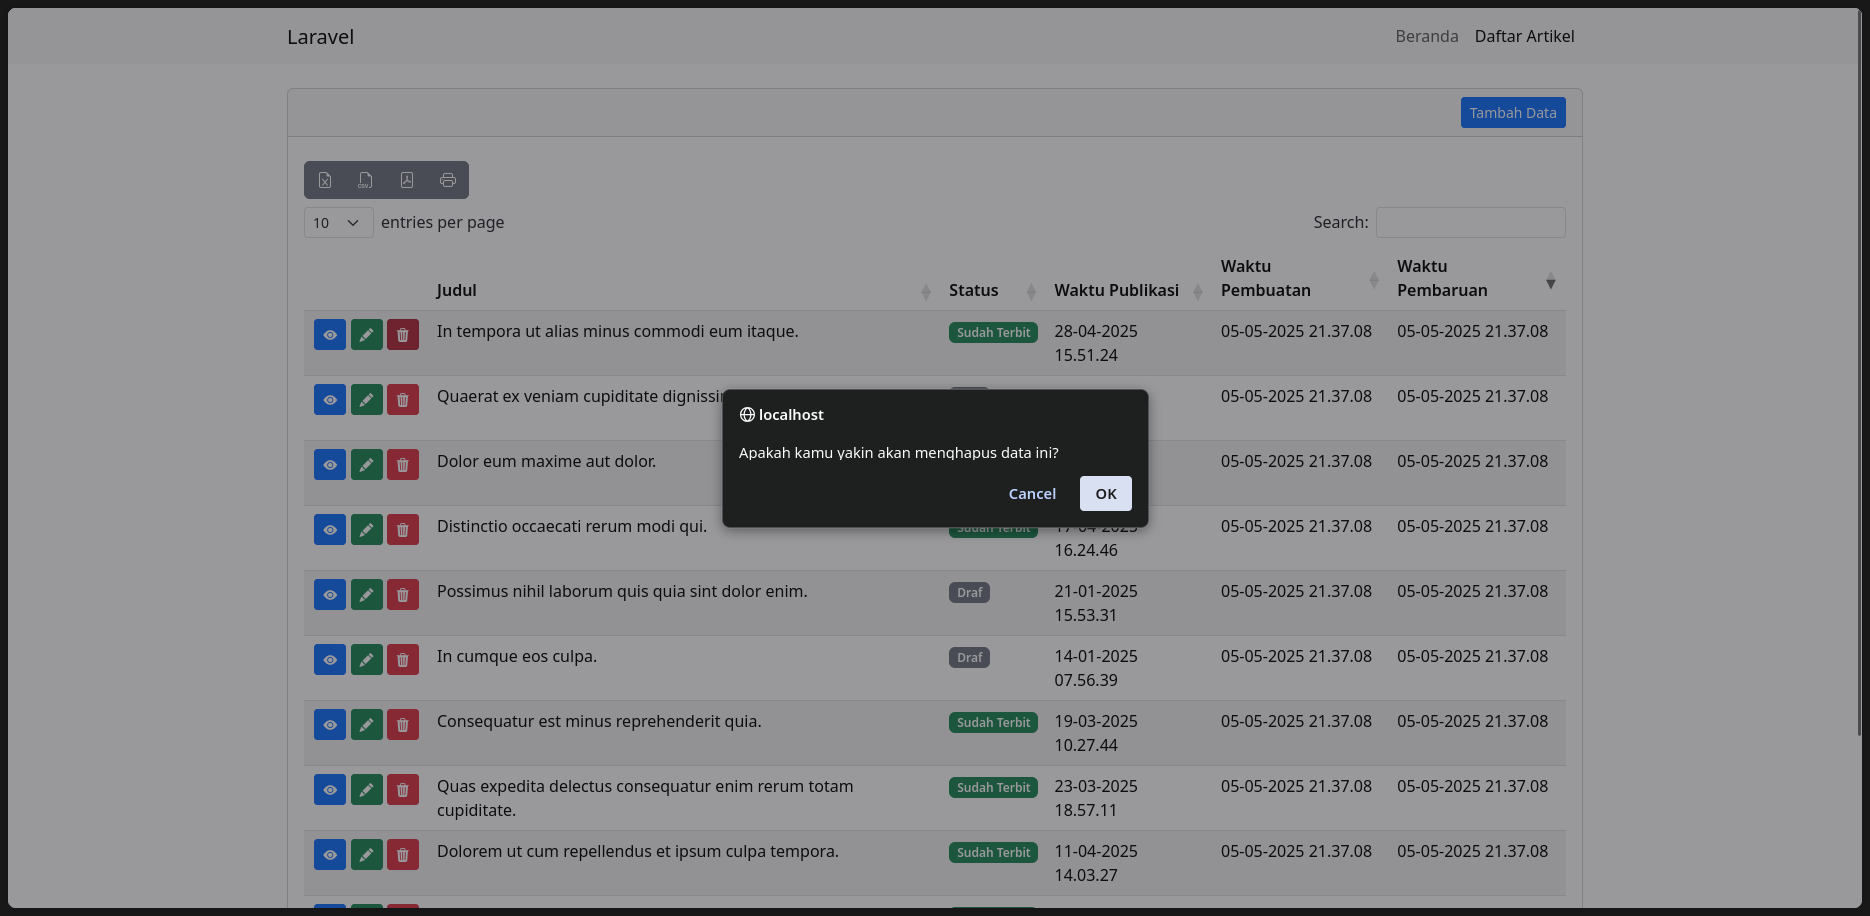1870x916 pixels.
Task: Focus the Search input field
Action: click(x=1470, y=222)
